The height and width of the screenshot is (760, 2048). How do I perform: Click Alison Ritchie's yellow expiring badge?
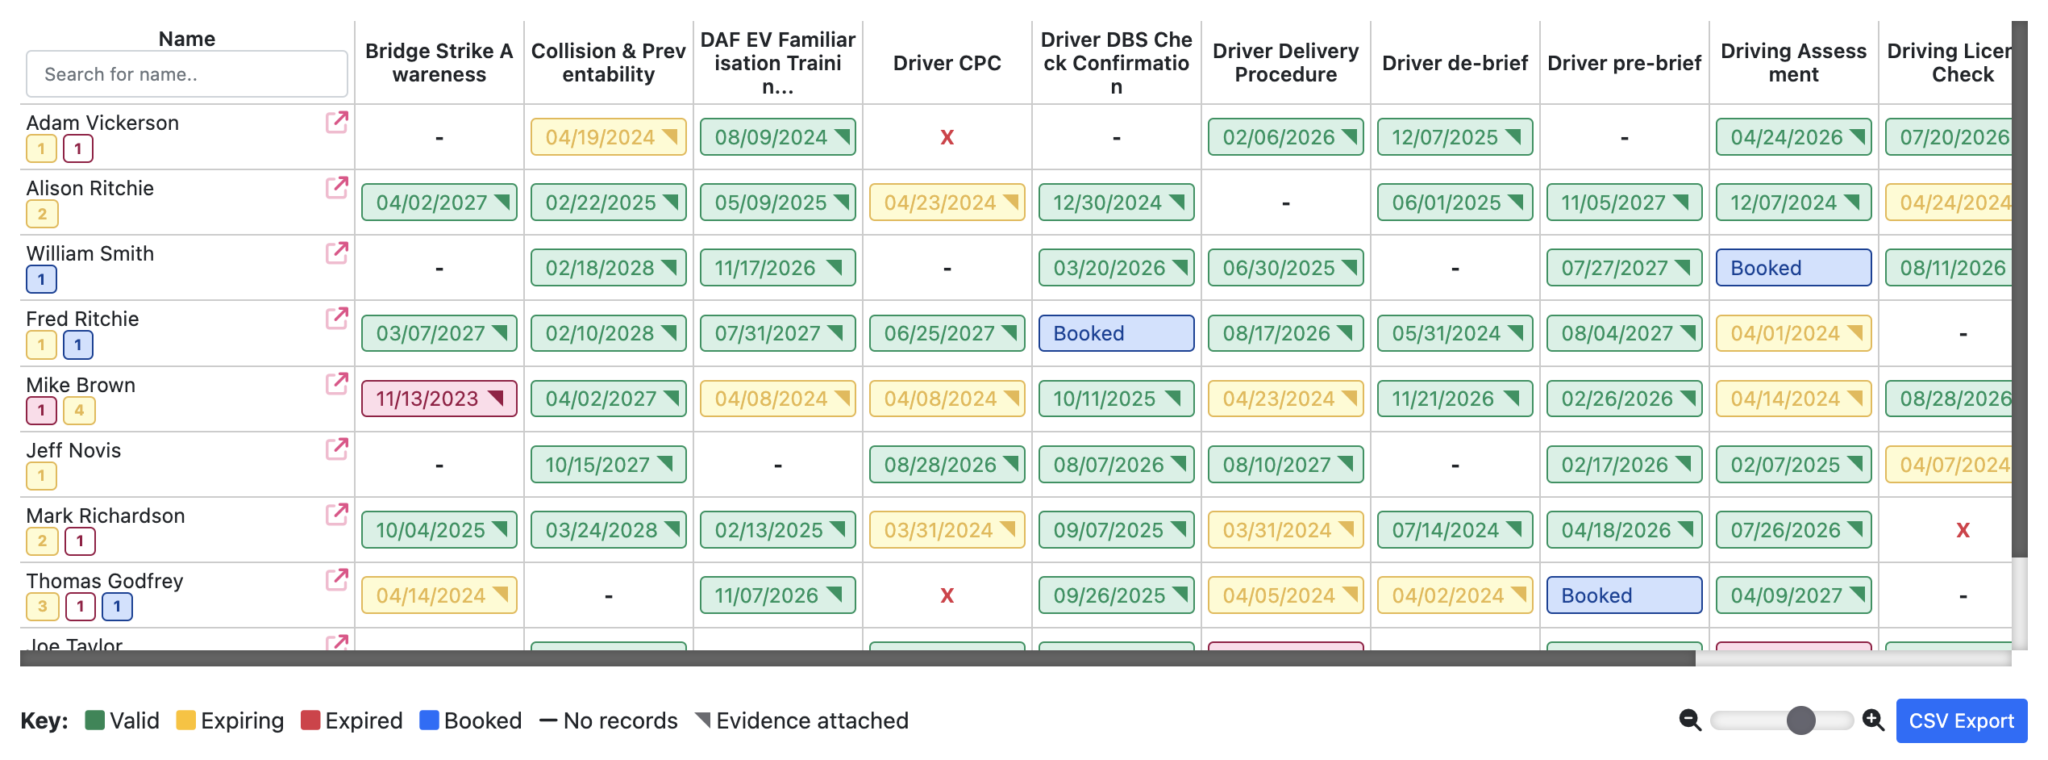(x=42, y=214)
